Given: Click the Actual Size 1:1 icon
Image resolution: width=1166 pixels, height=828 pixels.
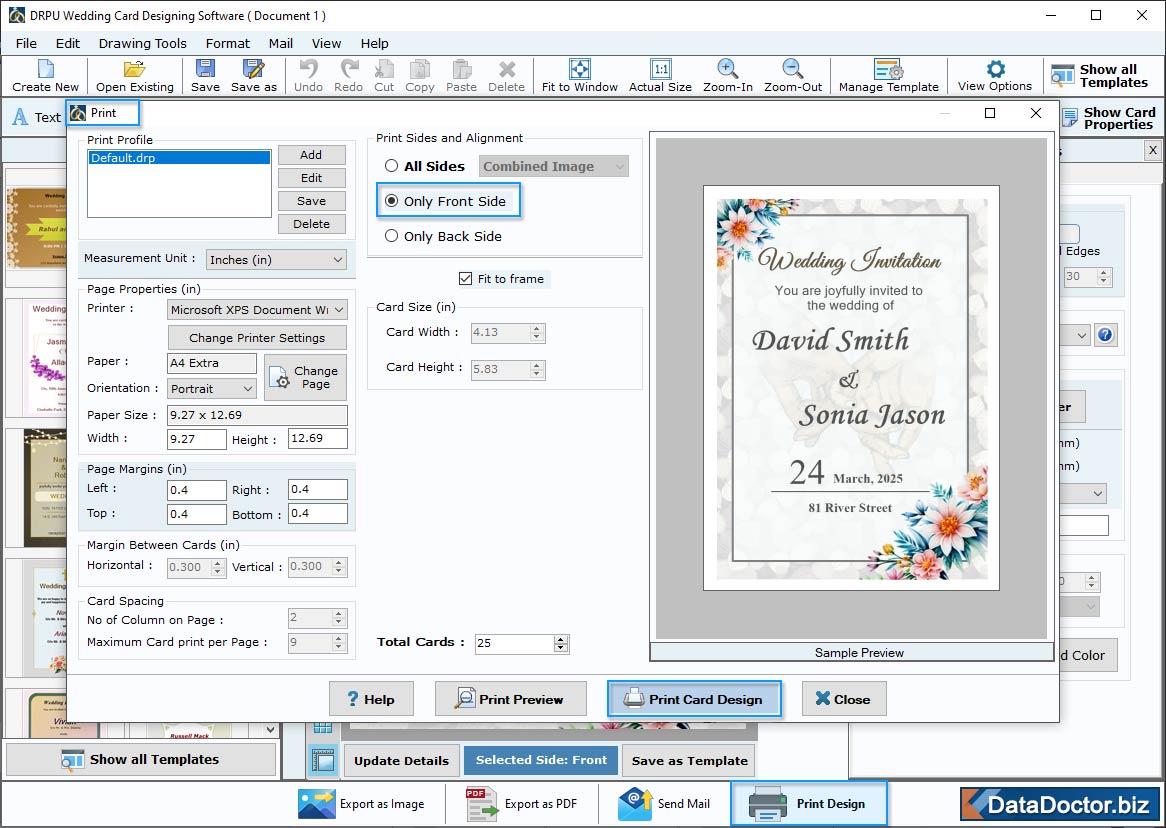Looking at the screenshot, I should (x=660, y=68).
